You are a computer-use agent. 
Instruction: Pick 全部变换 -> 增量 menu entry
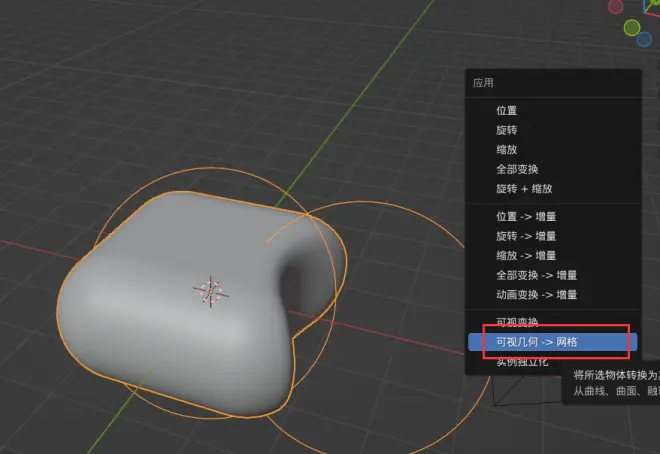coord(553,275)
